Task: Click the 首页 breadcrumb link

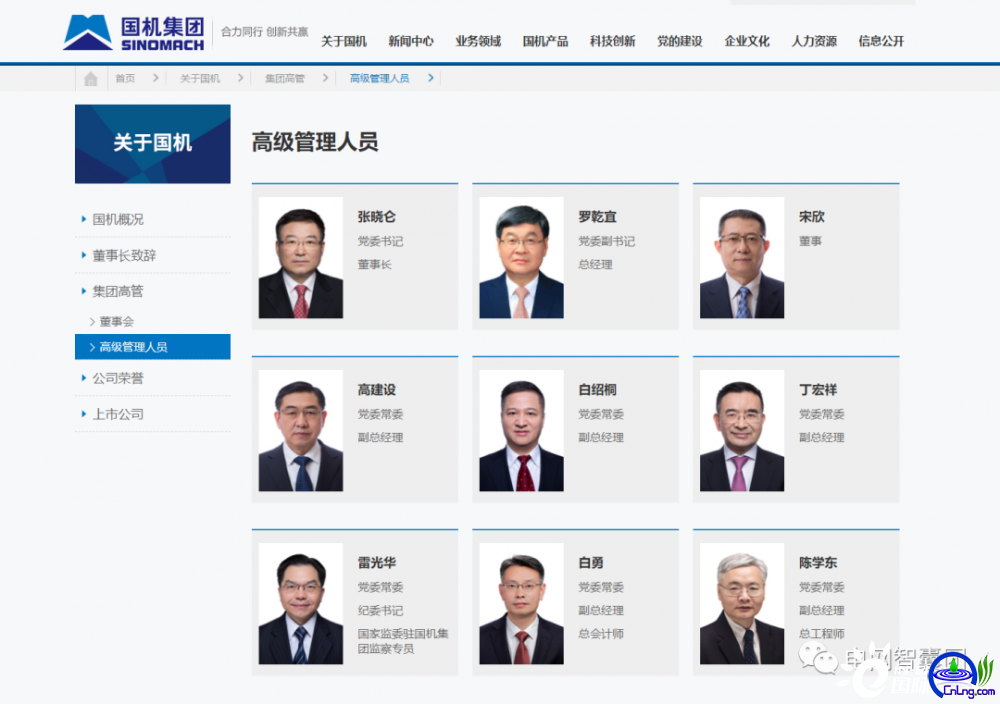Action: tap(125, 78)
